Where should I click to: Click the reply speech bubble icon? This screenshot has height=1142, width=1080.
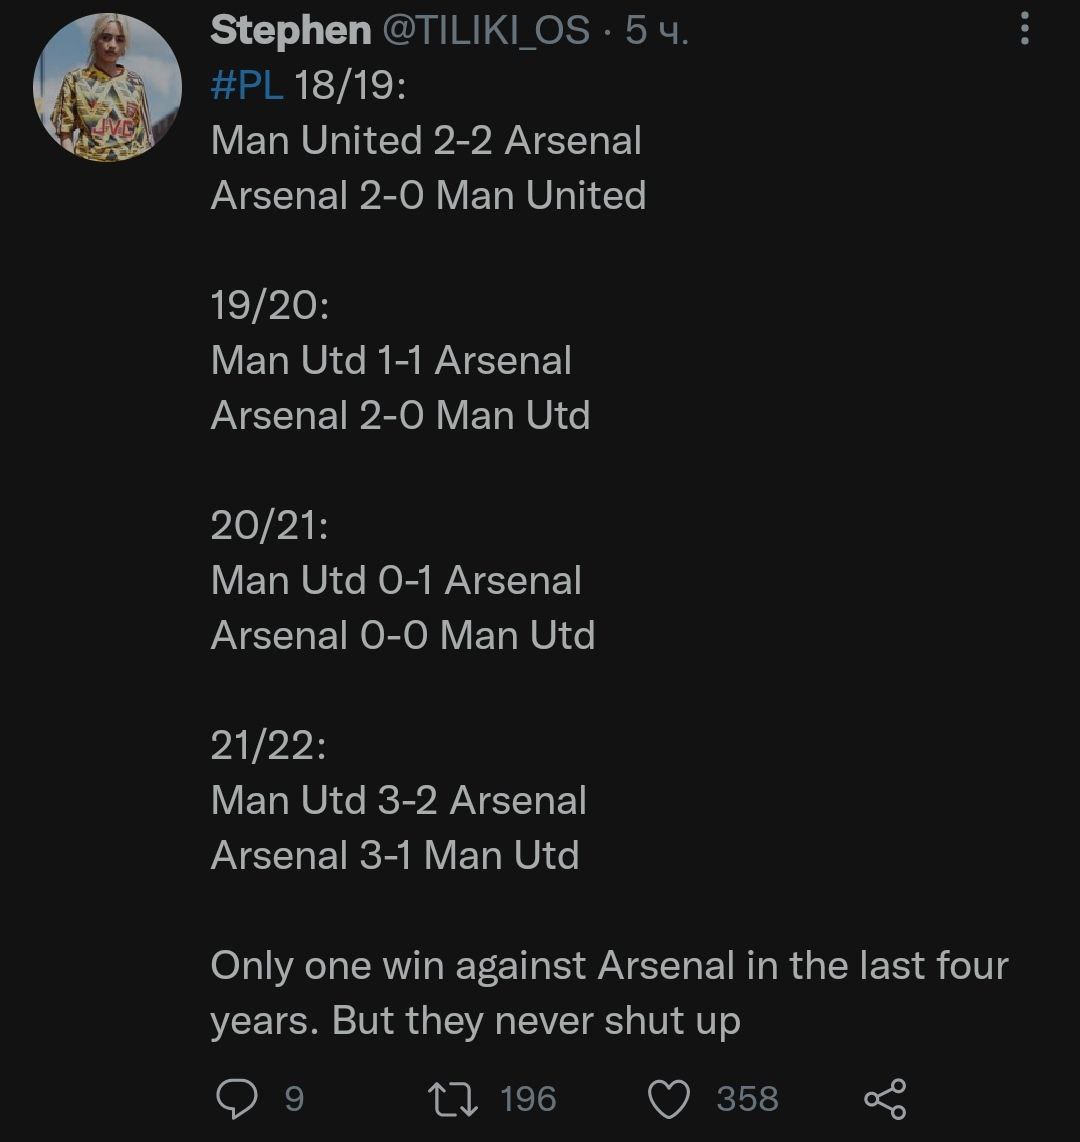[x=237, y=1099]
